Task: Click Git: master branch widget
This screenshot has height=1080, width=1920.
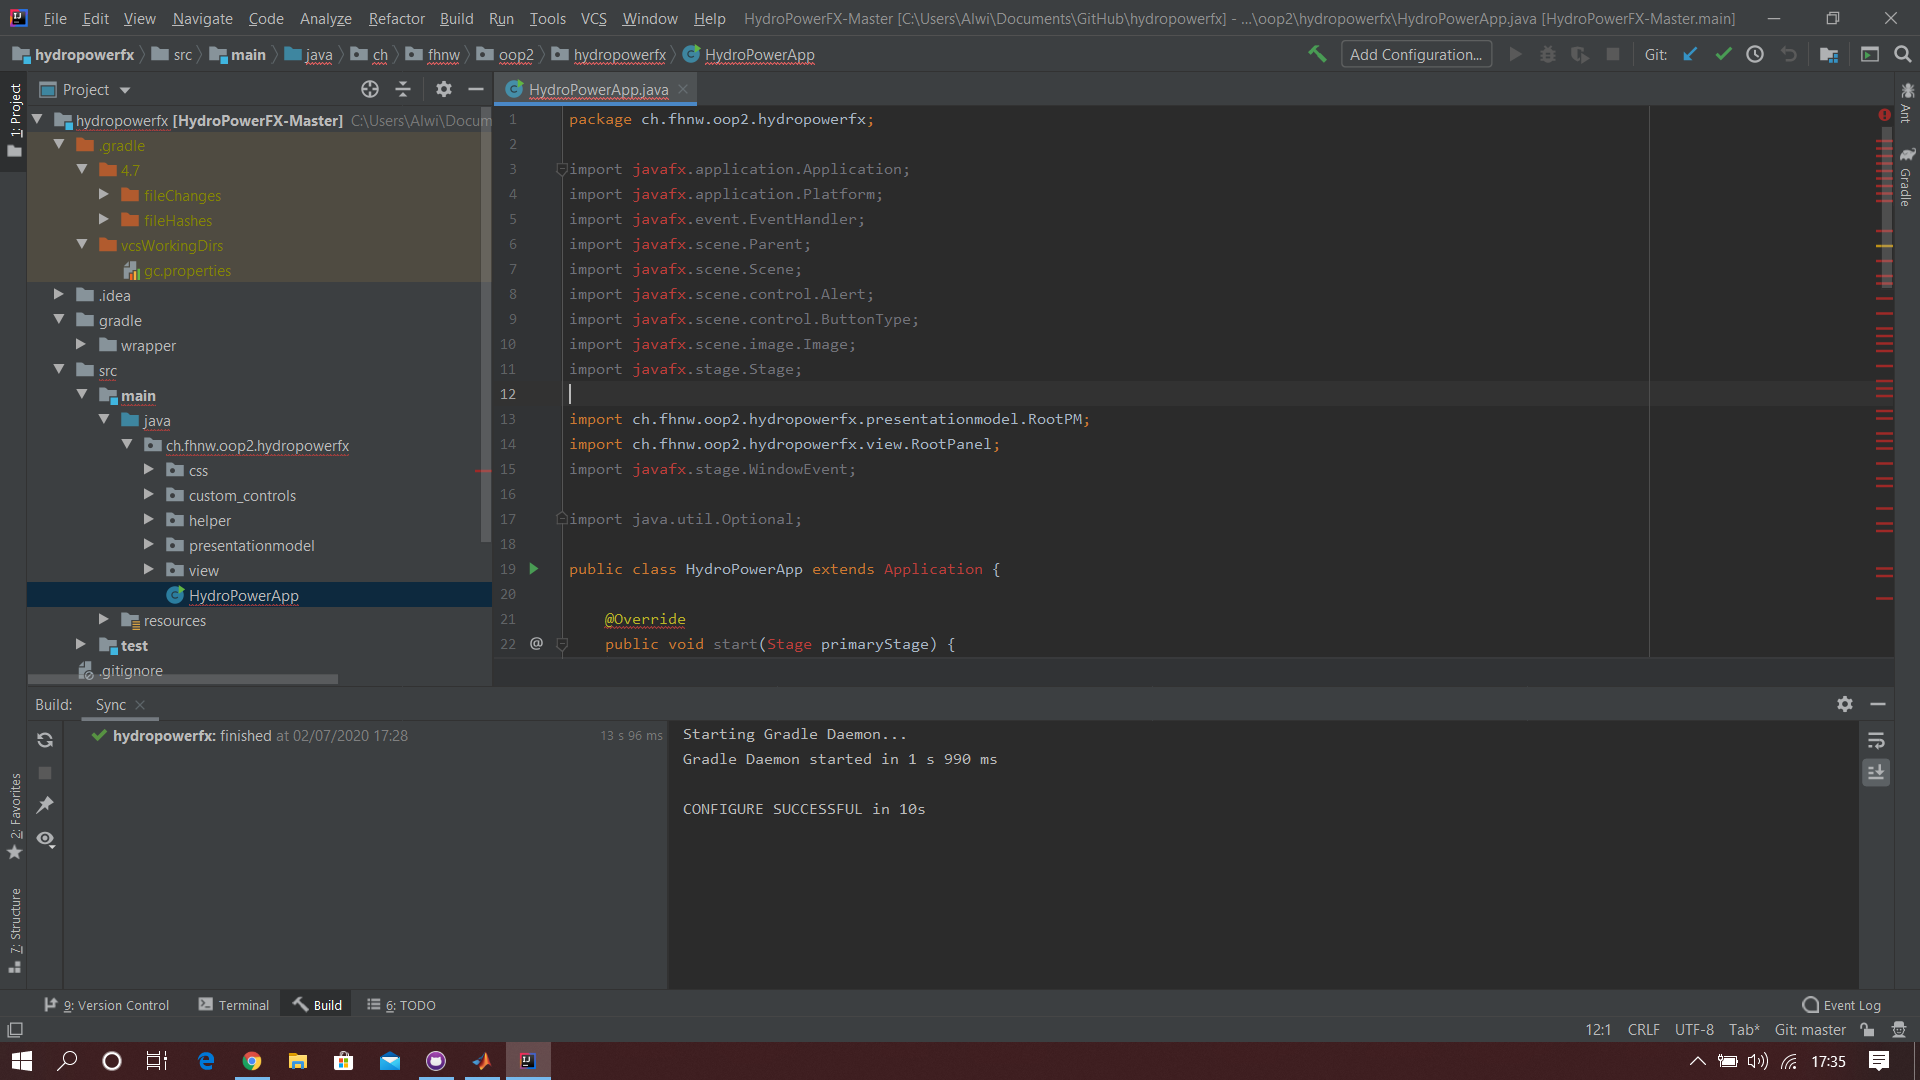Action: point(1810,1030)
